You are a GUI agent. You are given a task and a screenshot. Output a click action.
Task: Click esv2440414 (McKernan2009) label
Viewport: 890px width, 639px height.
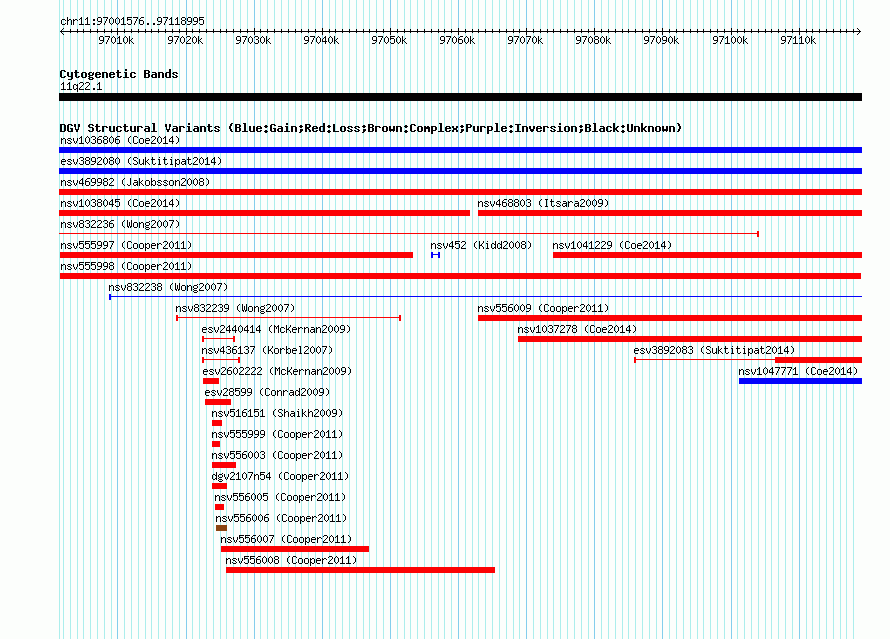pyautogui.click(x=276, y=329)
